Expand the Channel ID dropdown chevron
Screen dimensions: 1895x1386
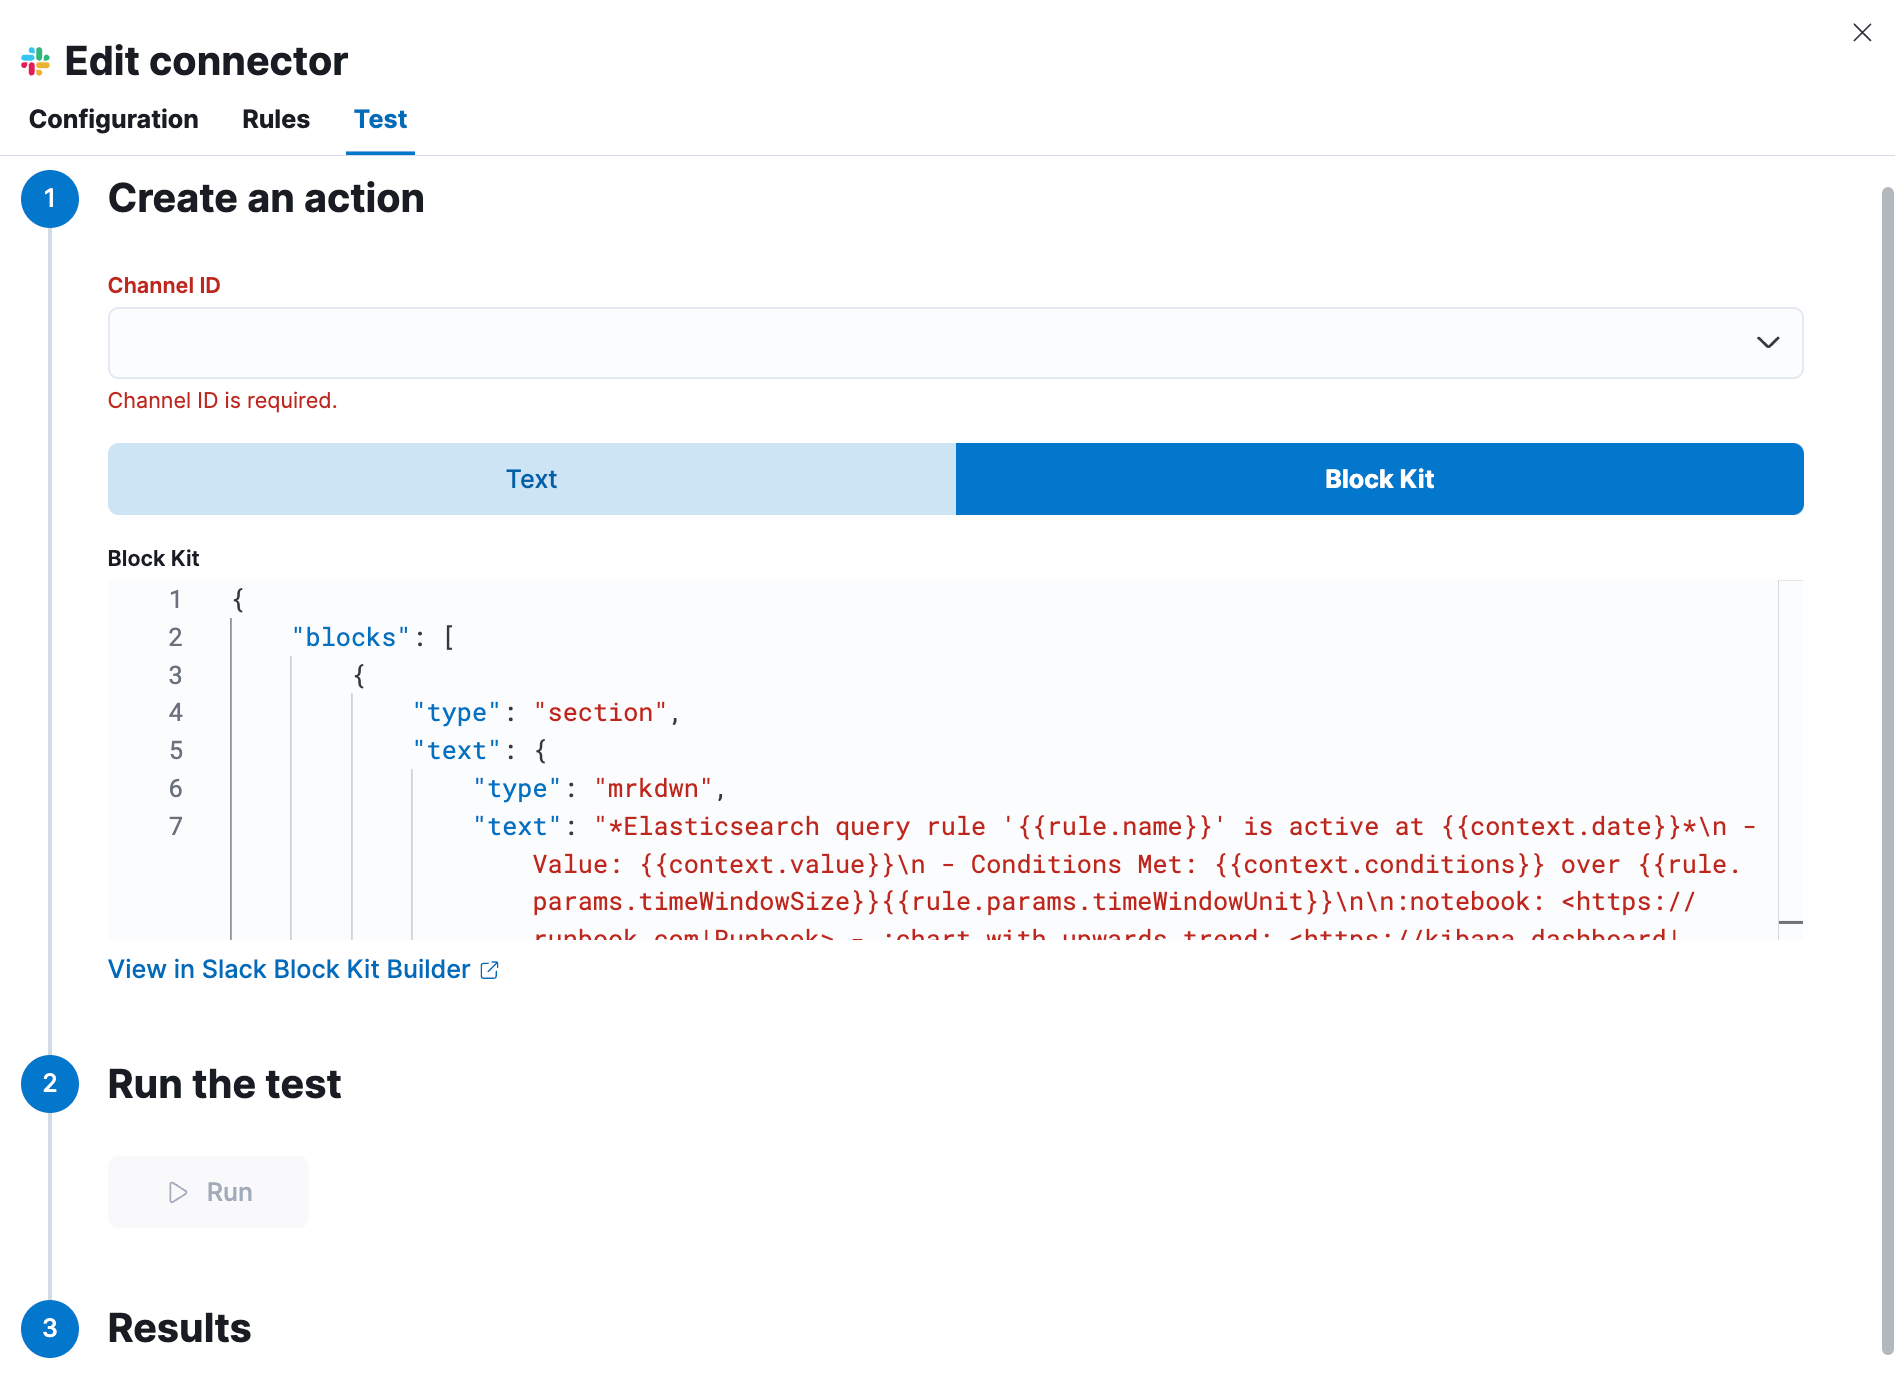click(x=1768, y=343)
